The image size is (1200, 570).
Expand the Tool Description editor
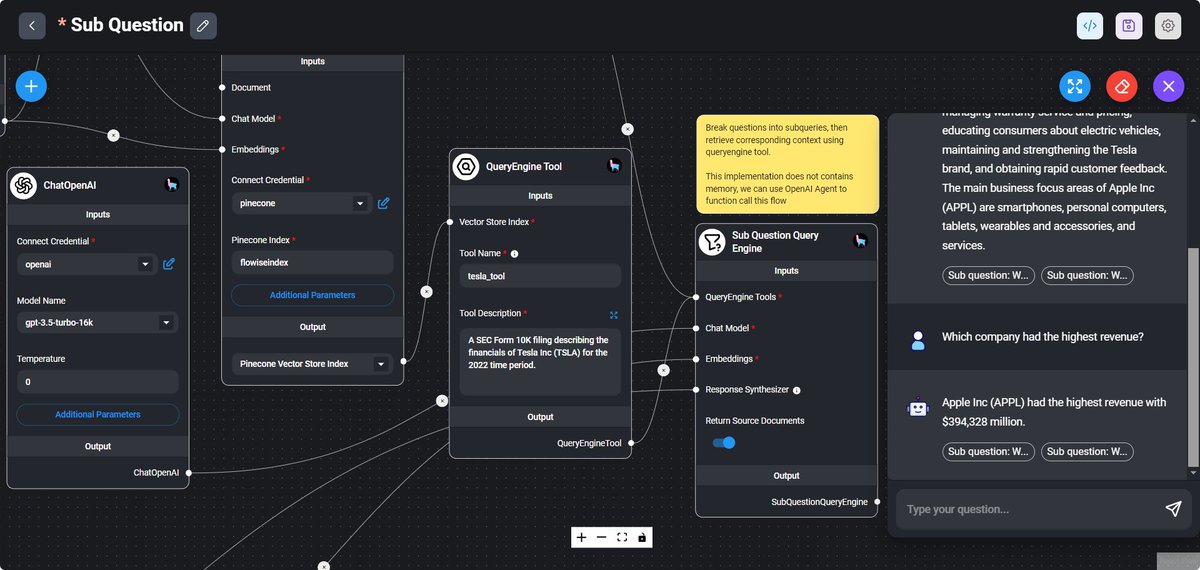614,314
